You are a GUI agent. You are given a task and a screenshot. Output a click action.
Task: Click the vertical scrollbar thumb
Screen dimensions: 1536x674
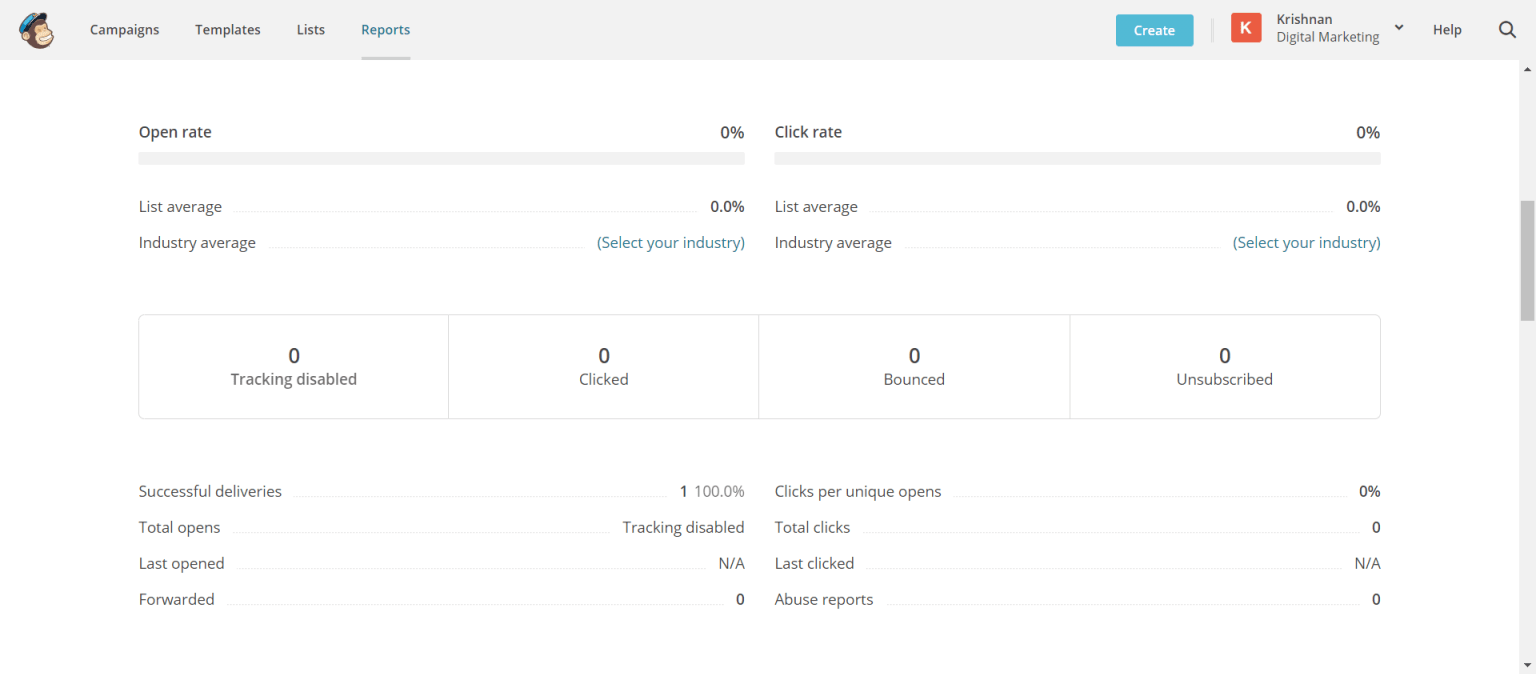1527,260
